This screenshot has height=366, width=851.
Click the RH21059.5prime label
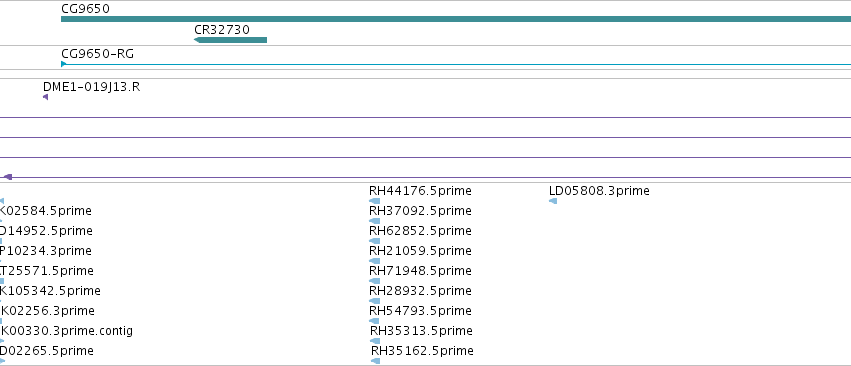point(420,251)
